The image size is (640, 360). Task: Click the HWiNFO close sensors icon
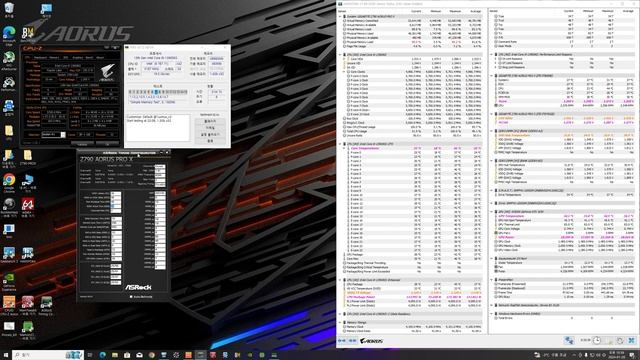click(x=632, y=340)
